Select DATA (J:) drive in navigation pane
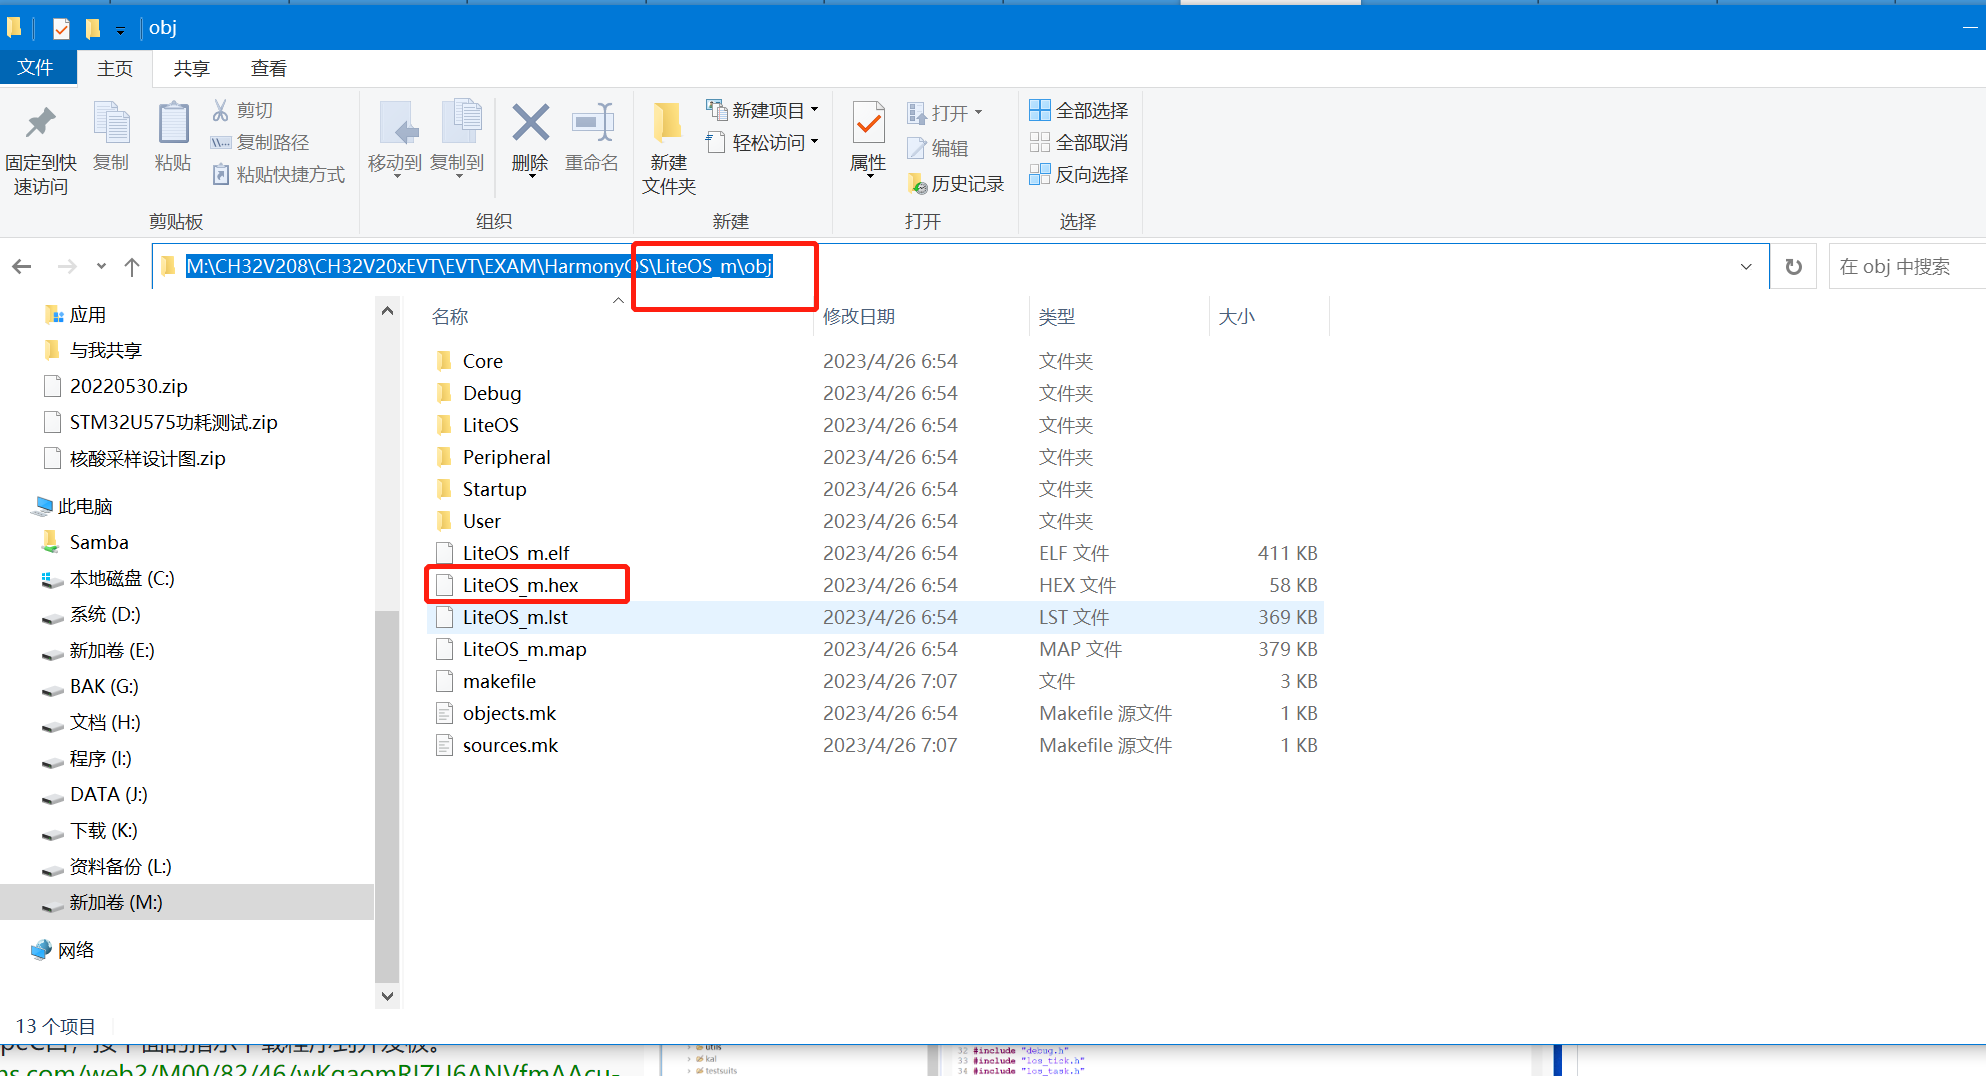 pyautogui.click(x=108, y=794)
